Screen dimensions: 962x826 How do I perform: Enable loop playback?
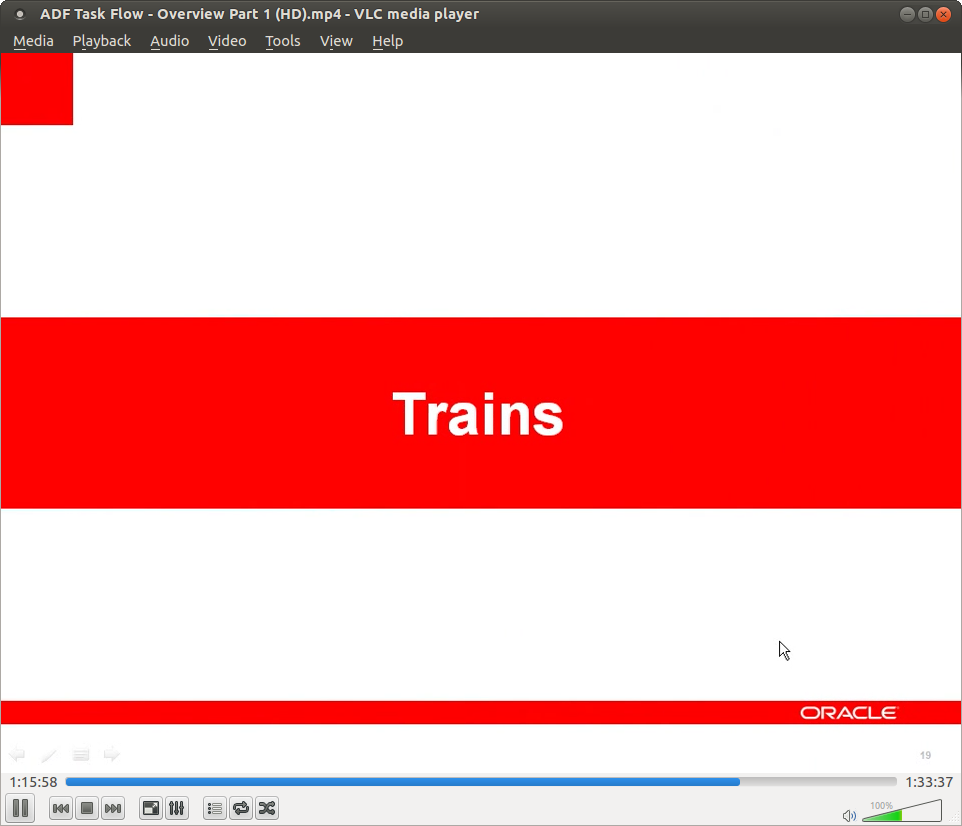(240, 808)
